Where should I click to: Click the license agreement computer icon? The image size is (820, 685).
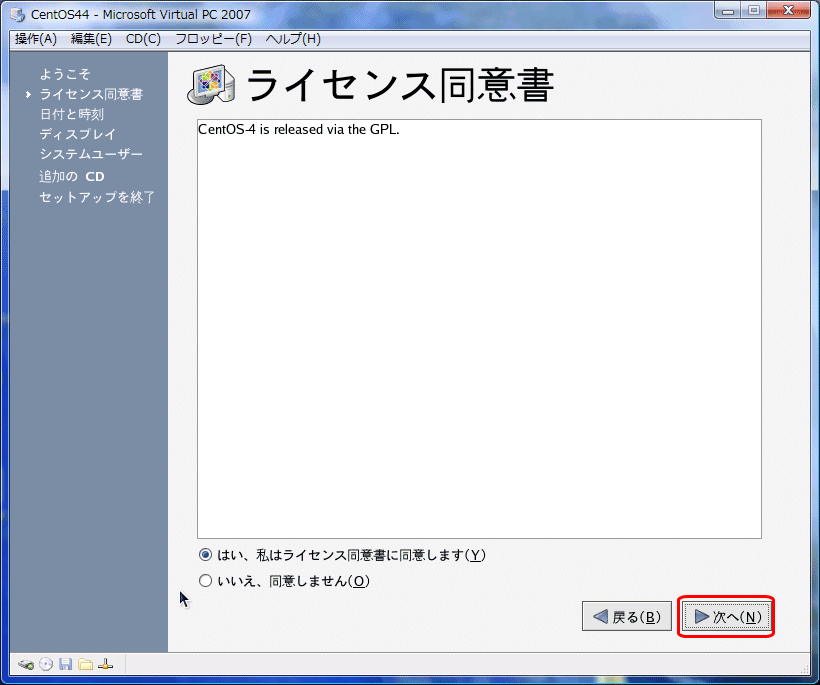pyautogui.click(x=211, y=85)
